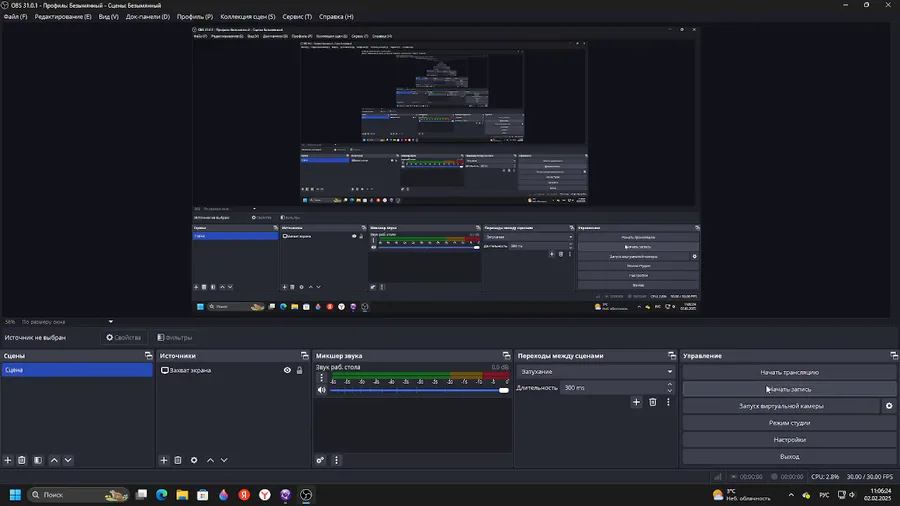Delete the selected source using the trash icon

[x=178, y=460]
